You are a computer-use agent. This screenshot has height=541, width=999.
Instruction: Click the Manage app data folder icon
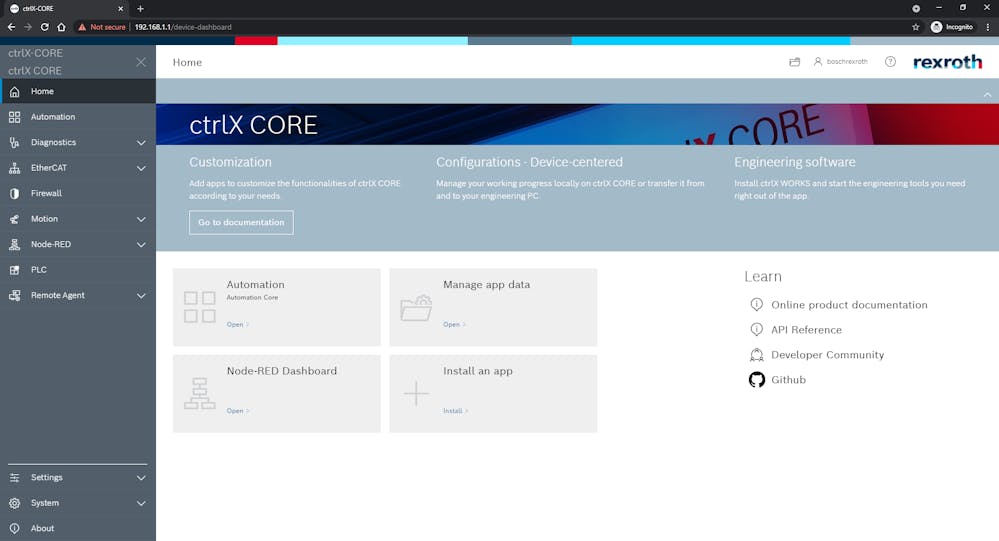click(x=416, y=308)
